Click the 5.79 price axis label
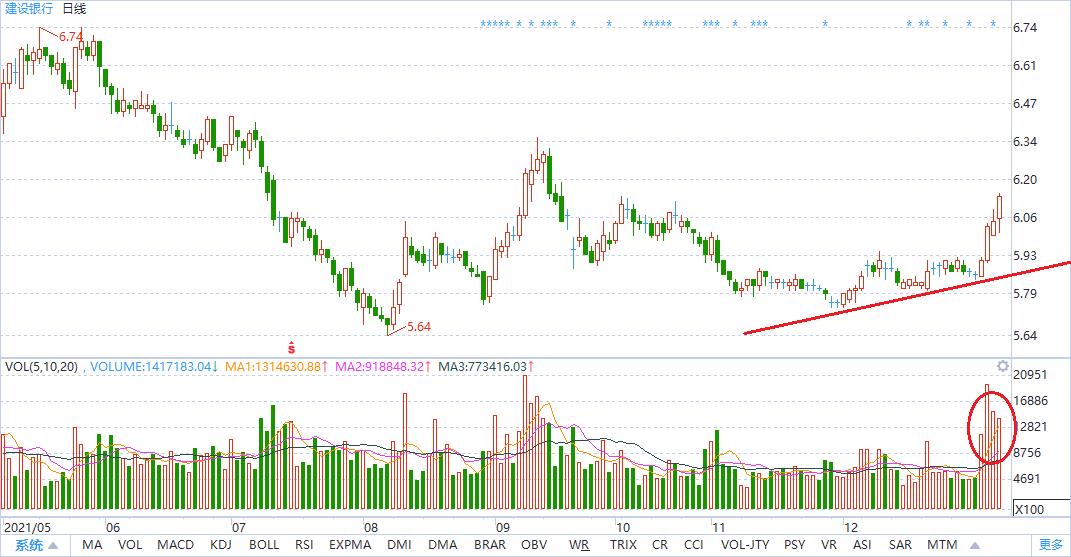The height and width of the screenshot is (557, 1071). point(1025,294)
